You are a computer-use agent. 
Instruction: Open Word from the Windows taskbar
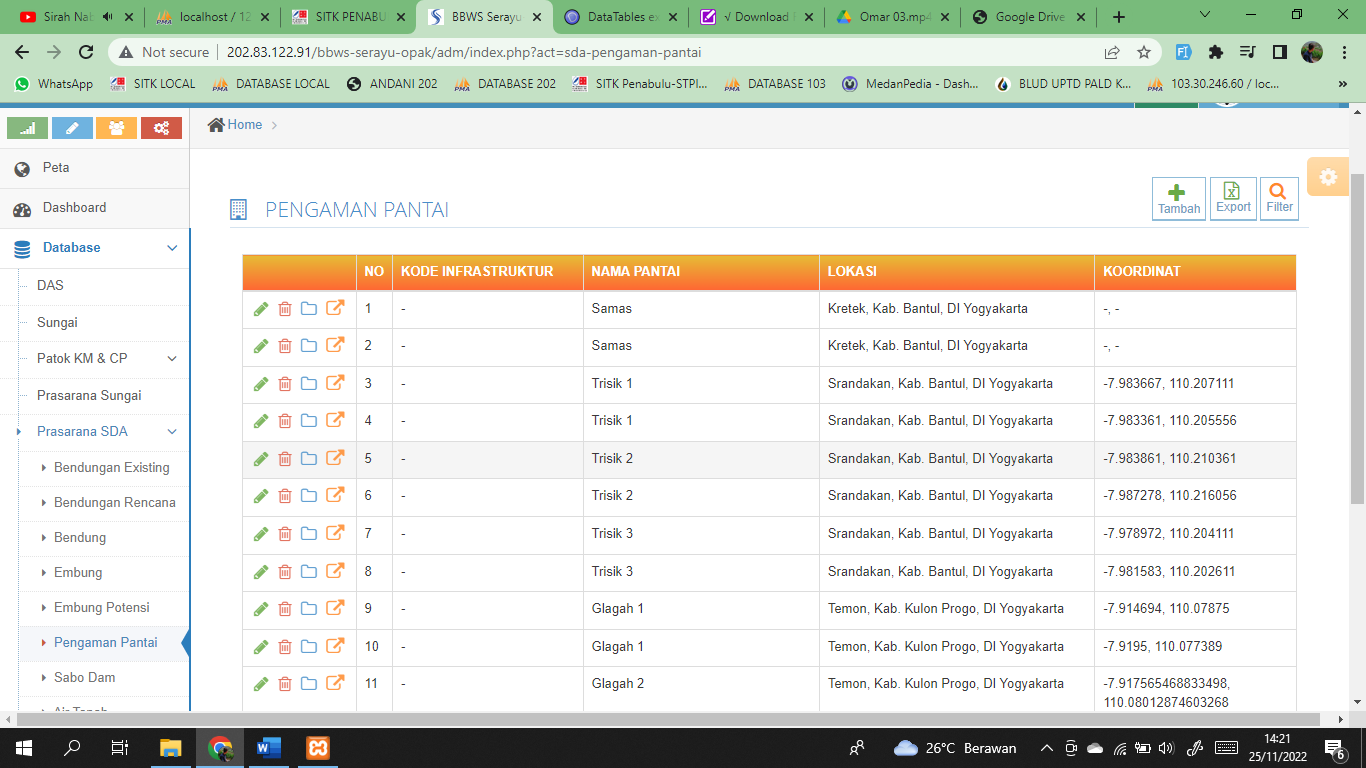269,748
